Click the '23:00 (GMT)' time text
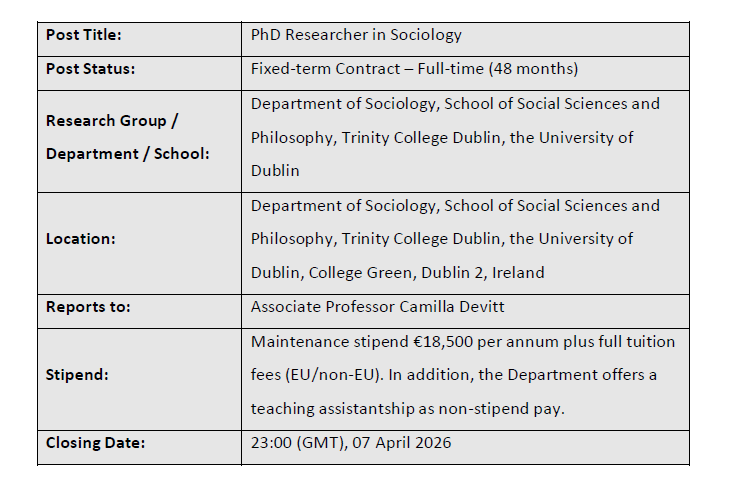Viewport: 730px width, 493px height. [x=294, y=443]
